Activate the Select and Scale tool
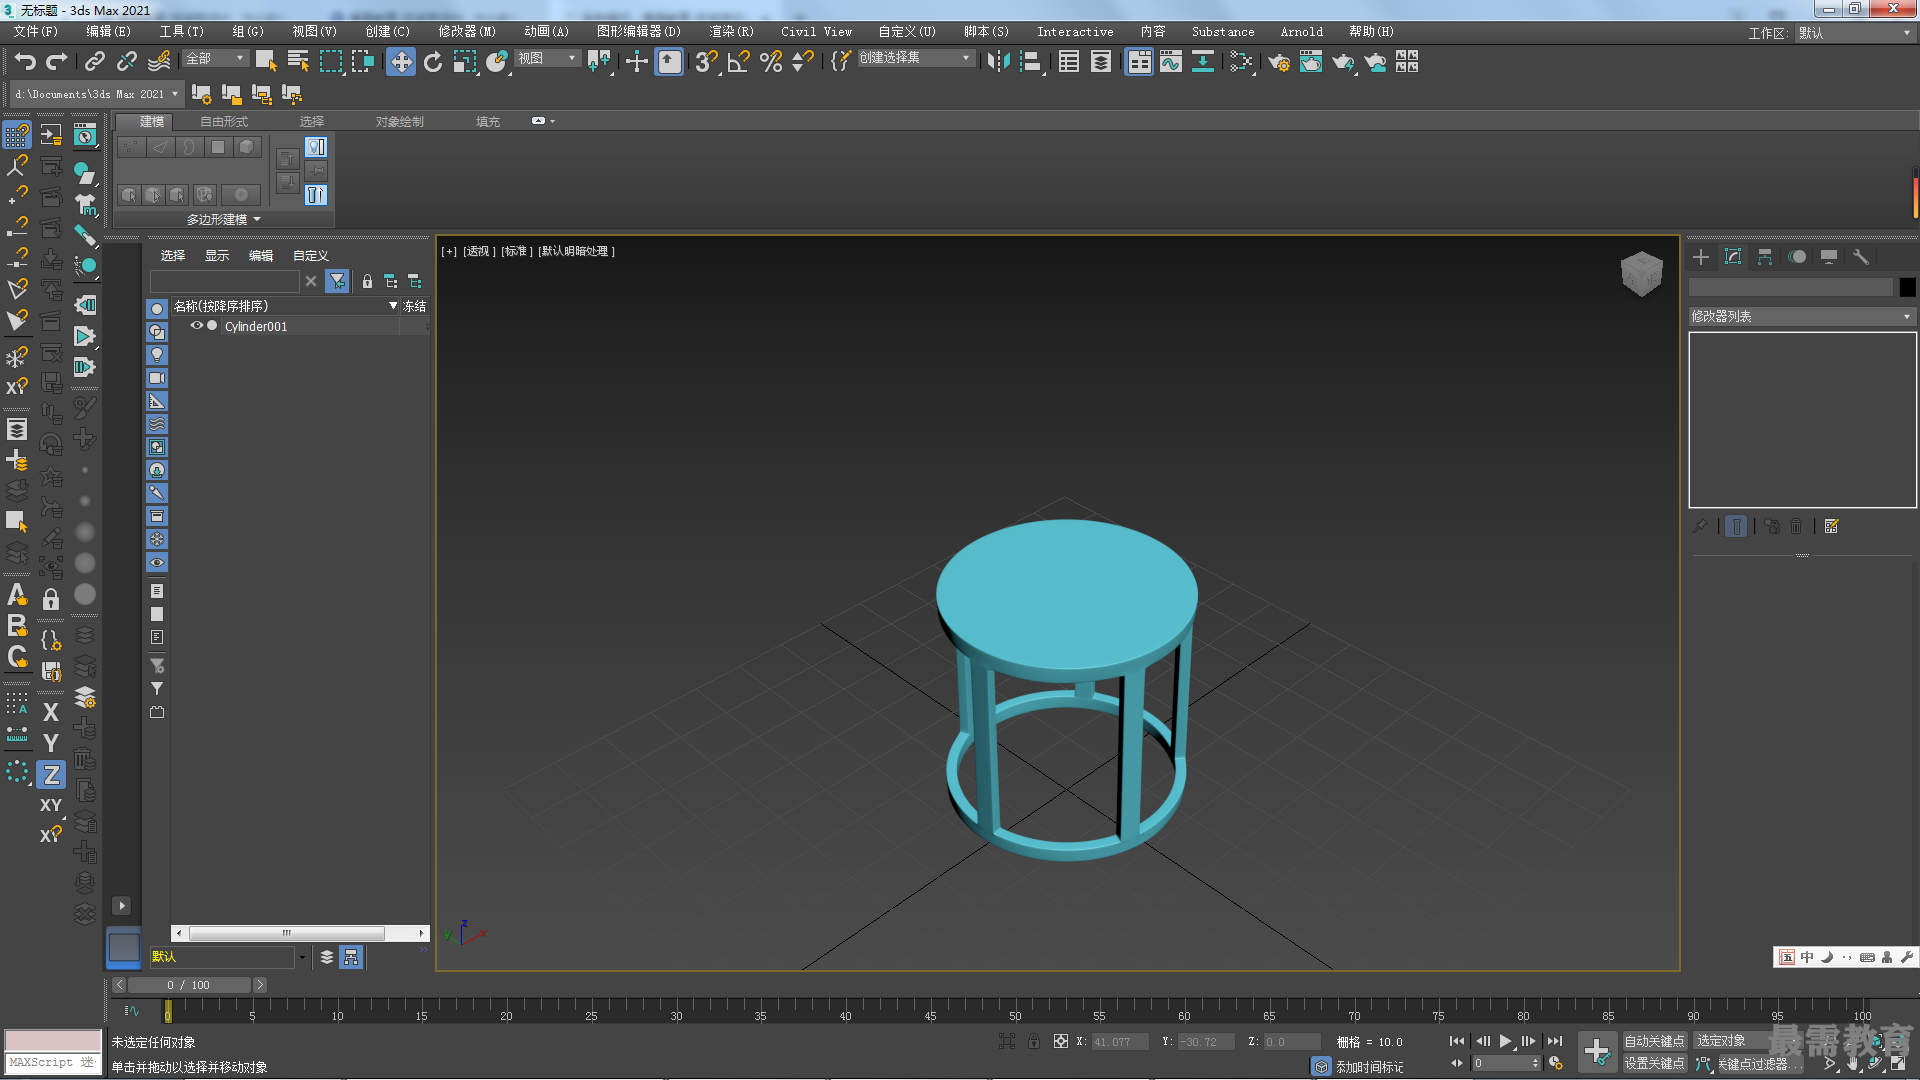 (x=465, y=62)
